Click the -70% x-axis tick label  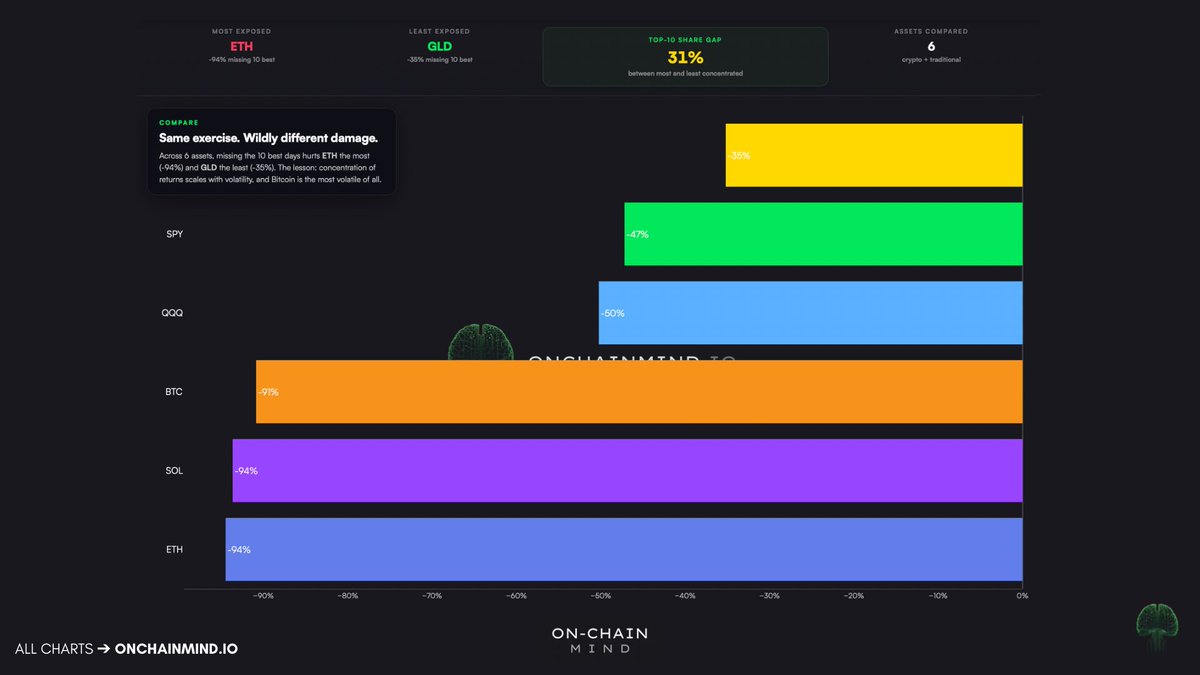coord(432,596)
